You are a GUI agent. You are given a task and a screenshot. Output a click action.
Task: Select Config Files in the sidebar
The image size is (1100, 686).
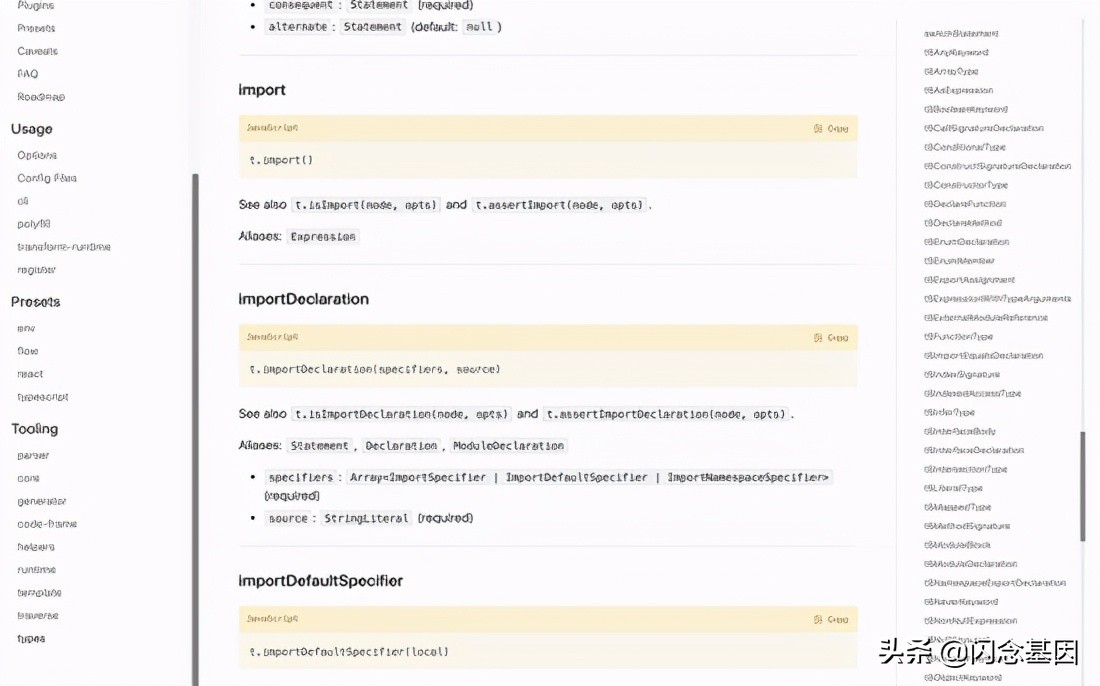pyautogui.click(x=47, y=178)
